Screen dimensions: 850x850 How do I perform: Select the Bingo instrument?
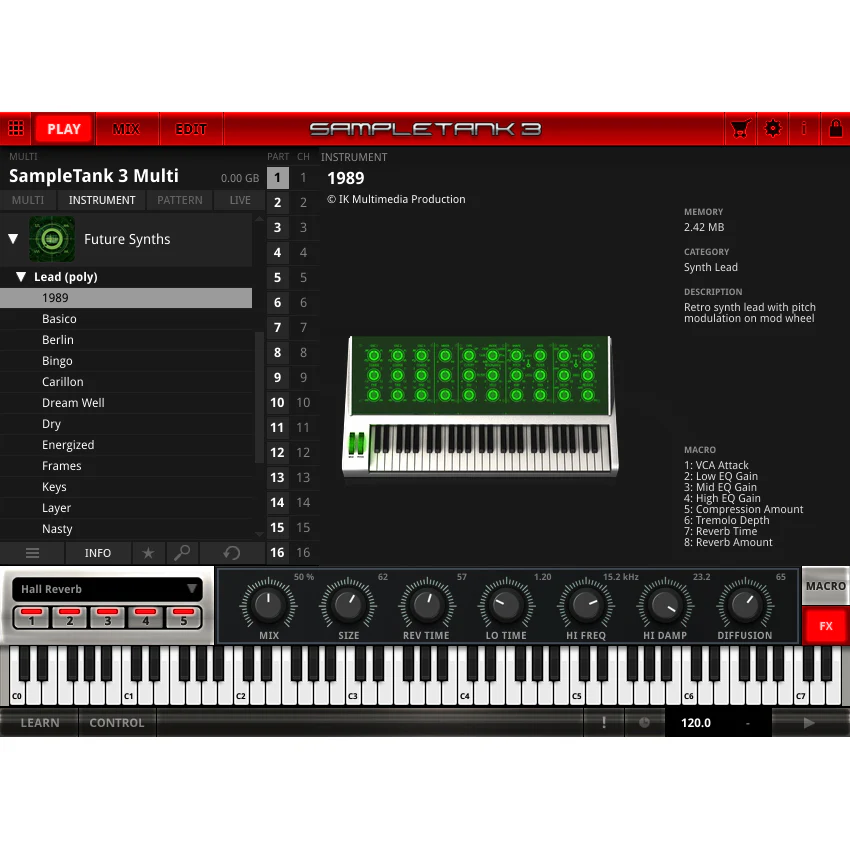point(126,361)
